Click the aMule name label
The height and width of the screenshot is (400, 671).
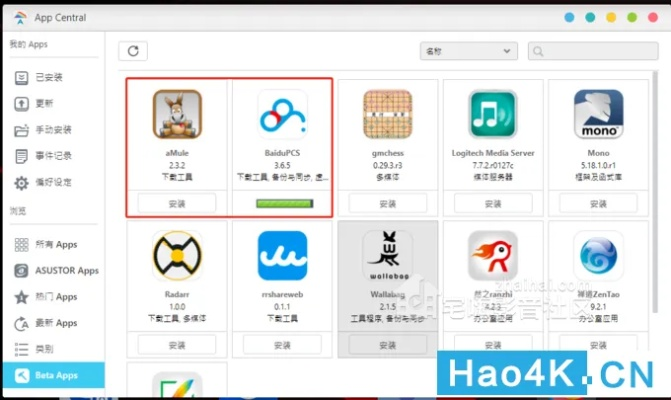[x=177, y=153]
